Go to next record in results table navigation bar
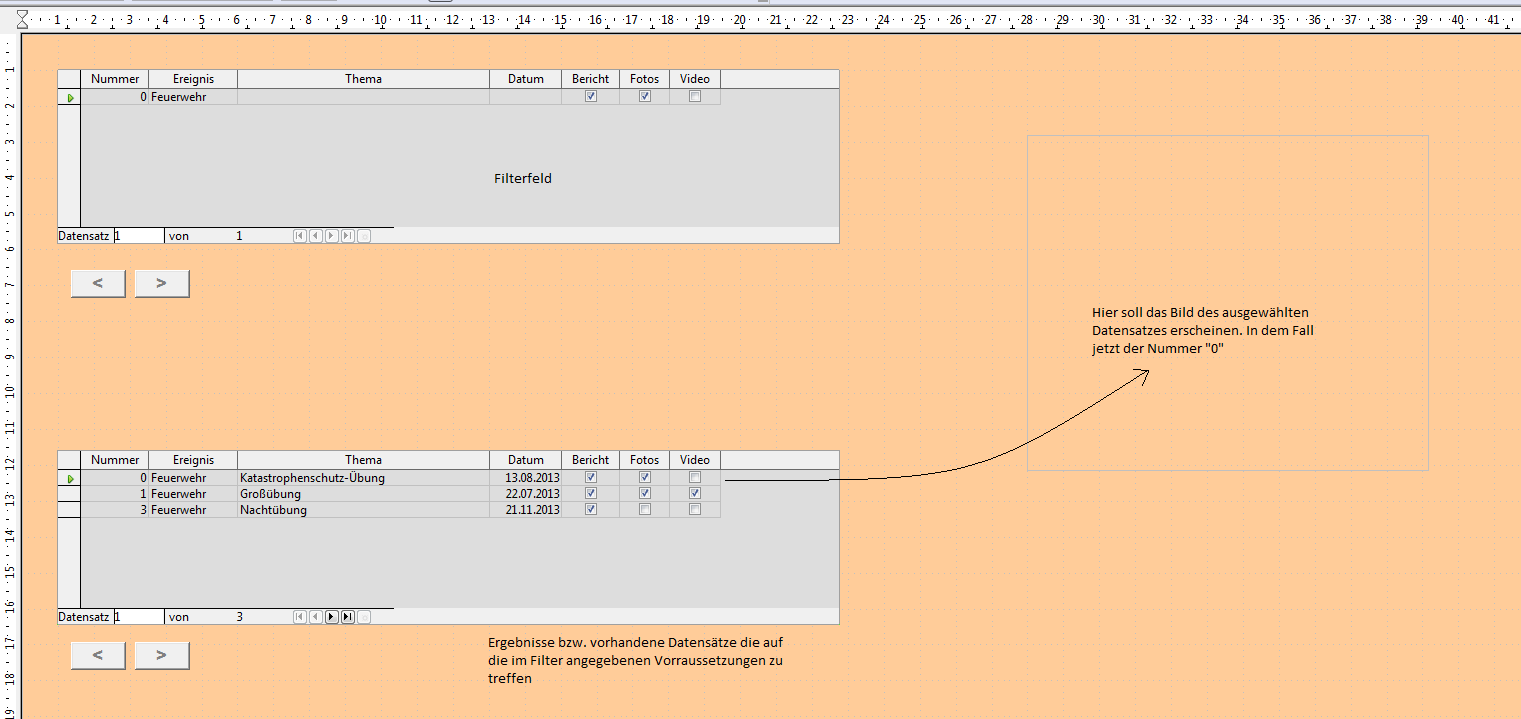This screenshot has height=719, width=1521. click(x=332, y=617)
